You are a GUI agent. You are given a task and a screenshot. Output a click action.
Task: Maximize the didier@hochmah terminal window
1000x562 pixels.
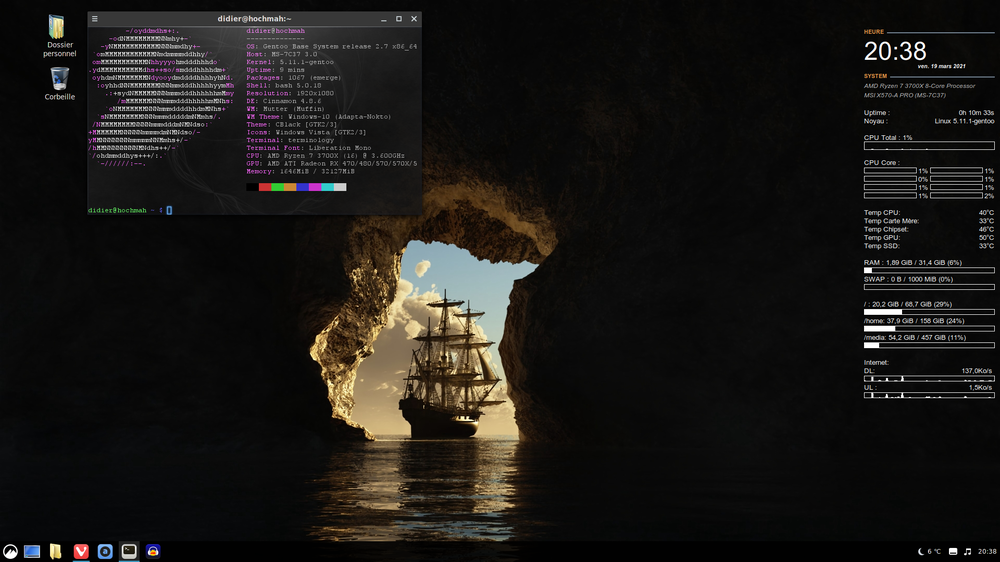[x=399, y=19]
